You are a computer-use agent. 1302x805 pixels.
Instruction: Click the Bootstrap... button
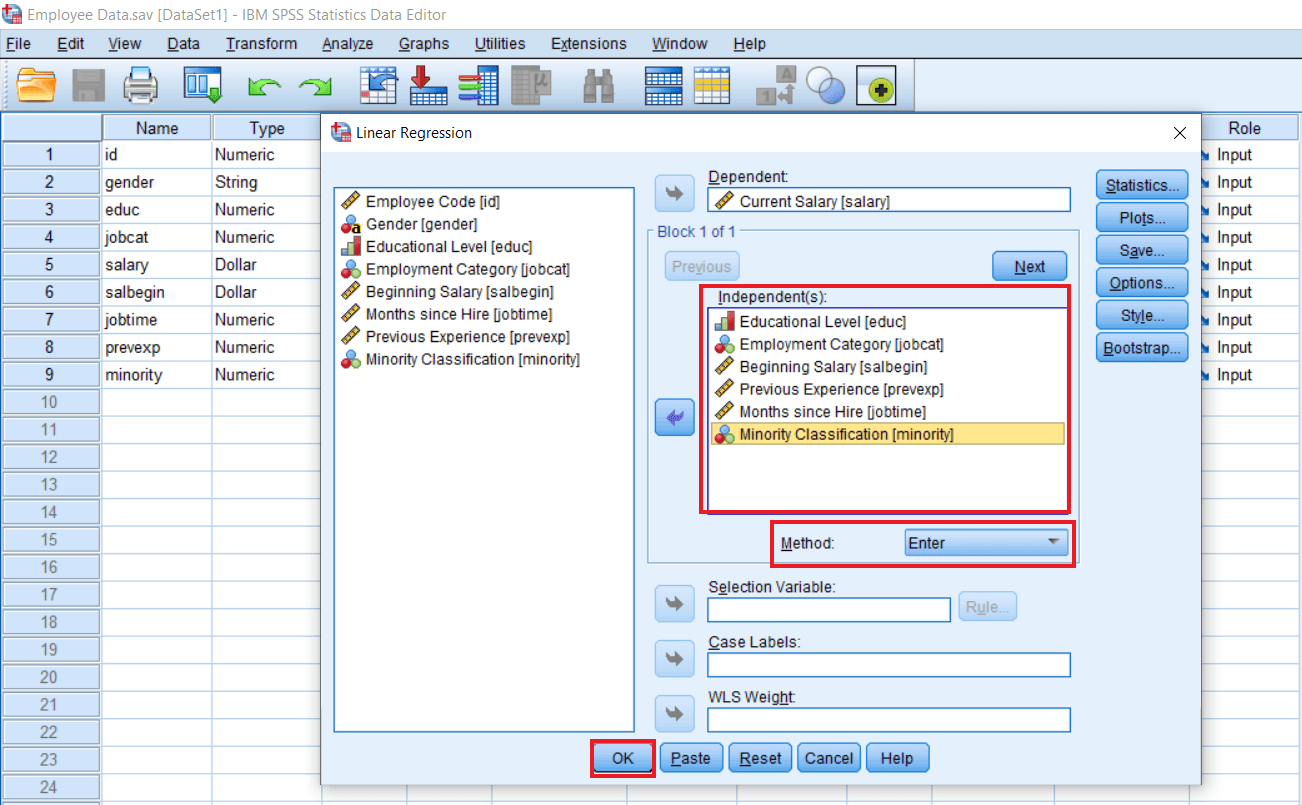coord(1142,348)
